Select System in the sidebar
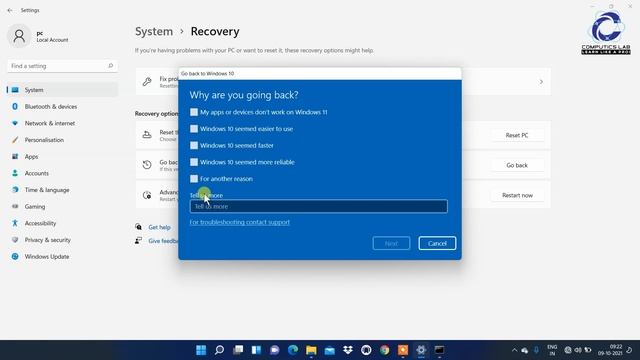Screen dimensions: 640x360 pyautogui.click(x=62, y=90)
